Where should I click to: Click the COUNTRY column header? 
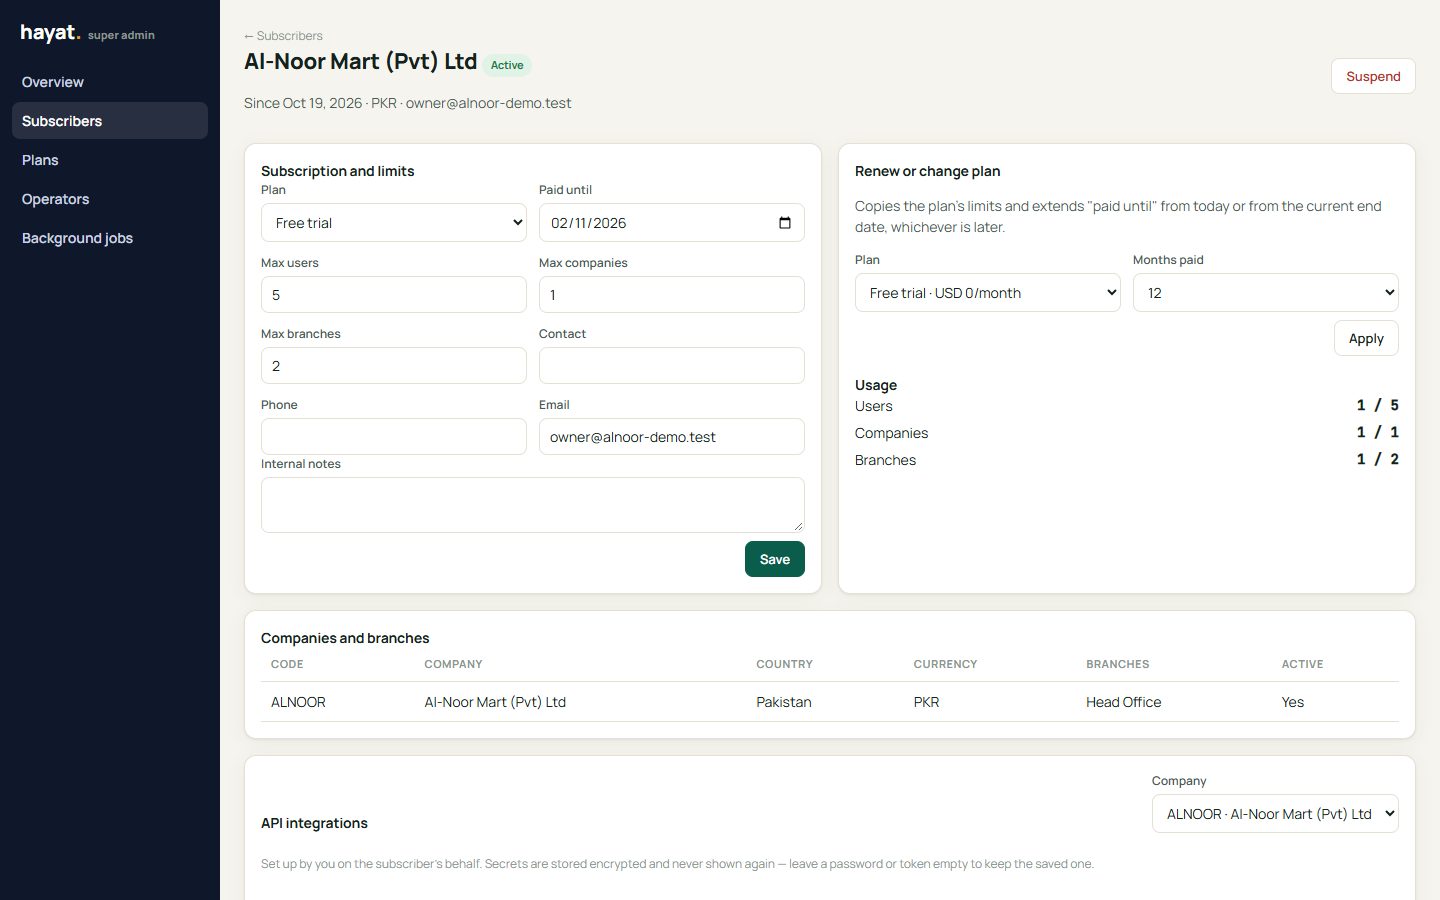click(784, 664)
